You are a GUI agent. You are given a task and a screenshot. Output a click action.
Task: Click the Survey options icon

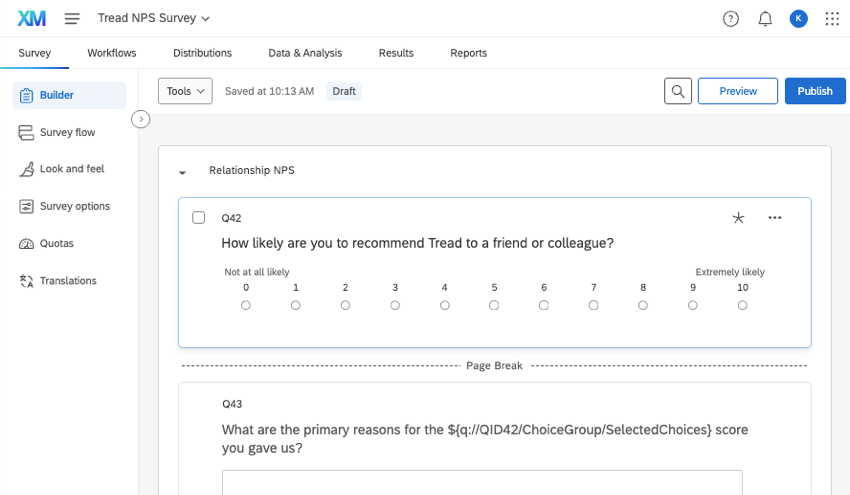pos(26,207)
